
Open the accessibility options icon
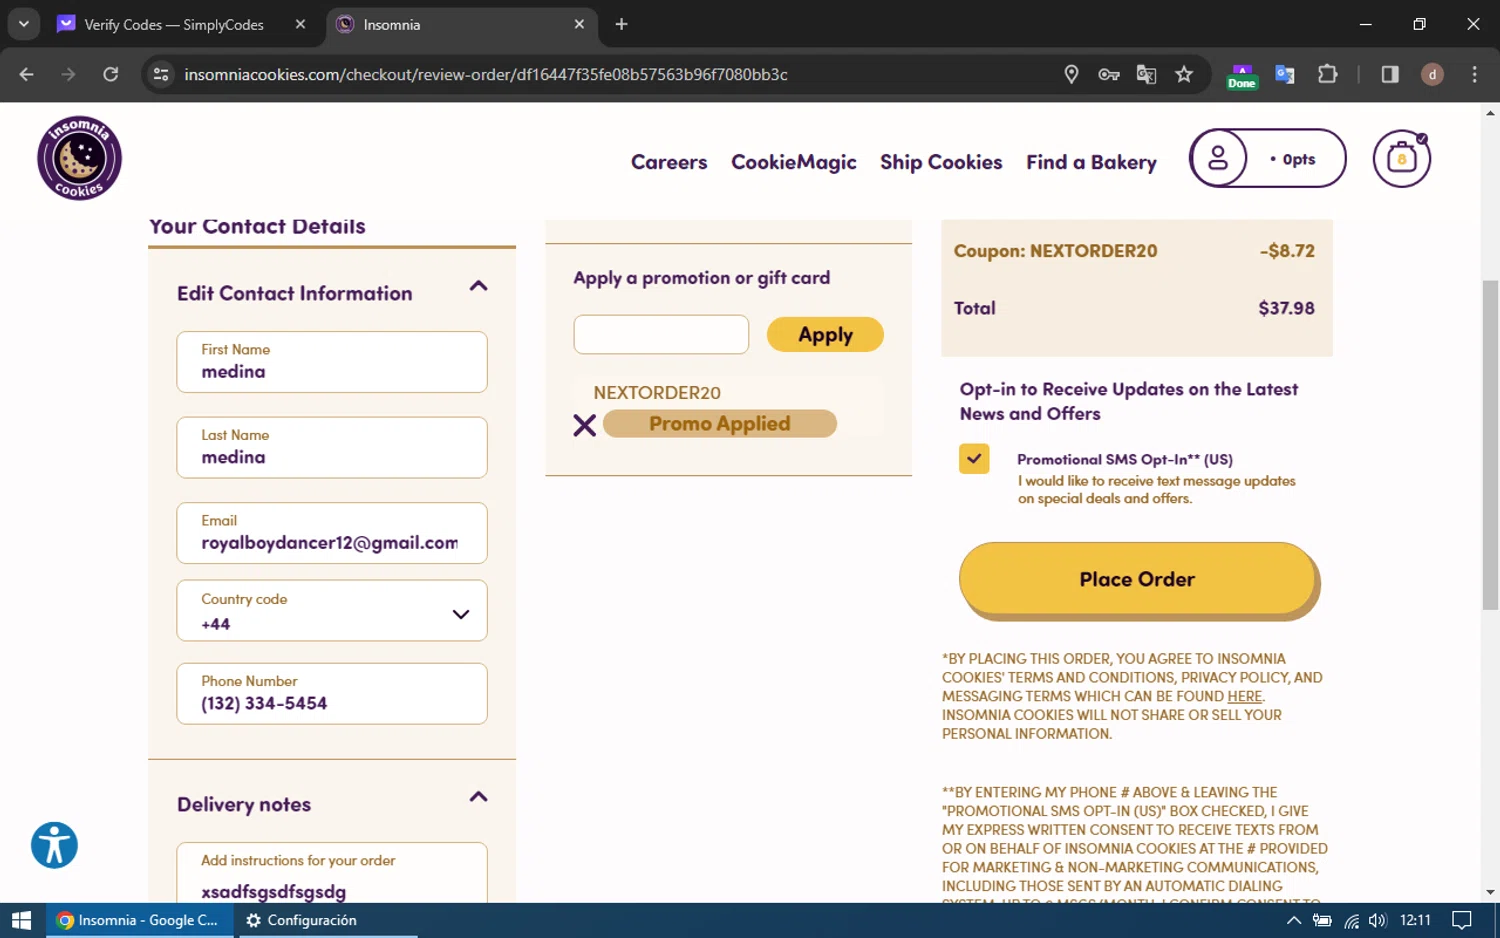pos(54,845)
